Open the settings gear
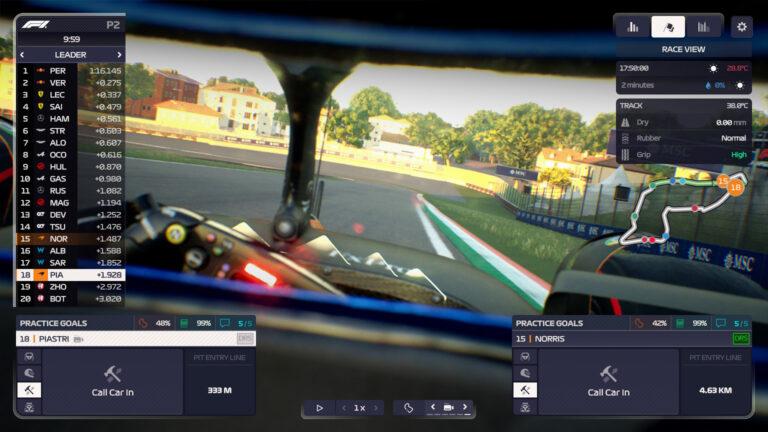This screenshot has width=768, height=432. [742, 26]
